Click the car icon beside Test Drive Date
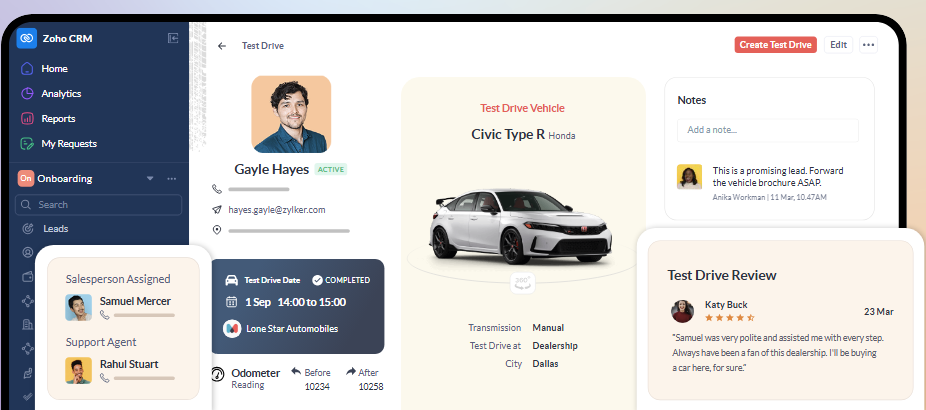This screenshot has height=410, width=926. [x=232, y=280]
